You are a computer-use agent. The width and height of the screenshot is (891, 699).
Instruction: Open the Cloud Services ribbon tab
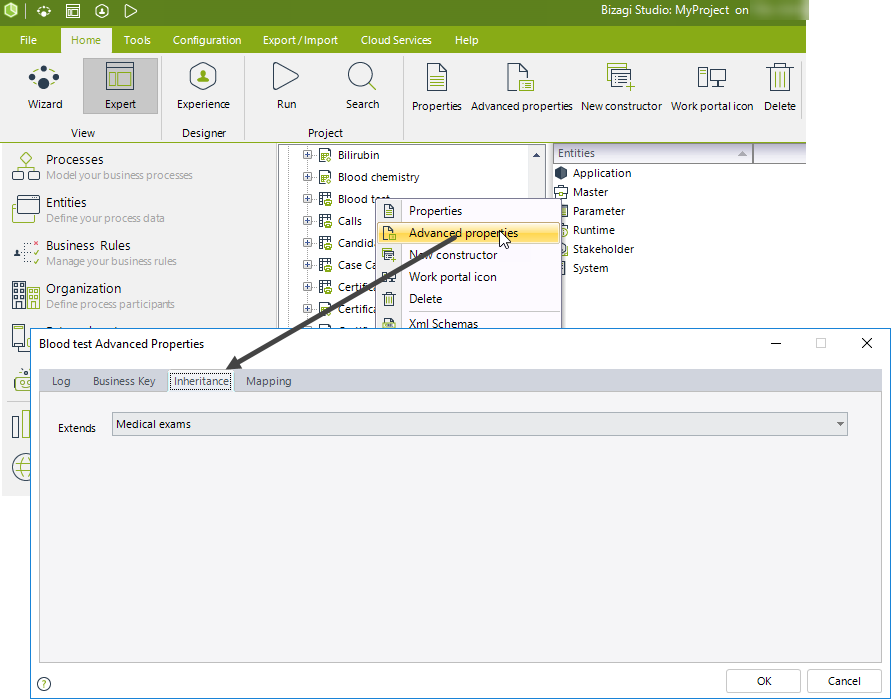pyautogui.click(x=396, y=40)
